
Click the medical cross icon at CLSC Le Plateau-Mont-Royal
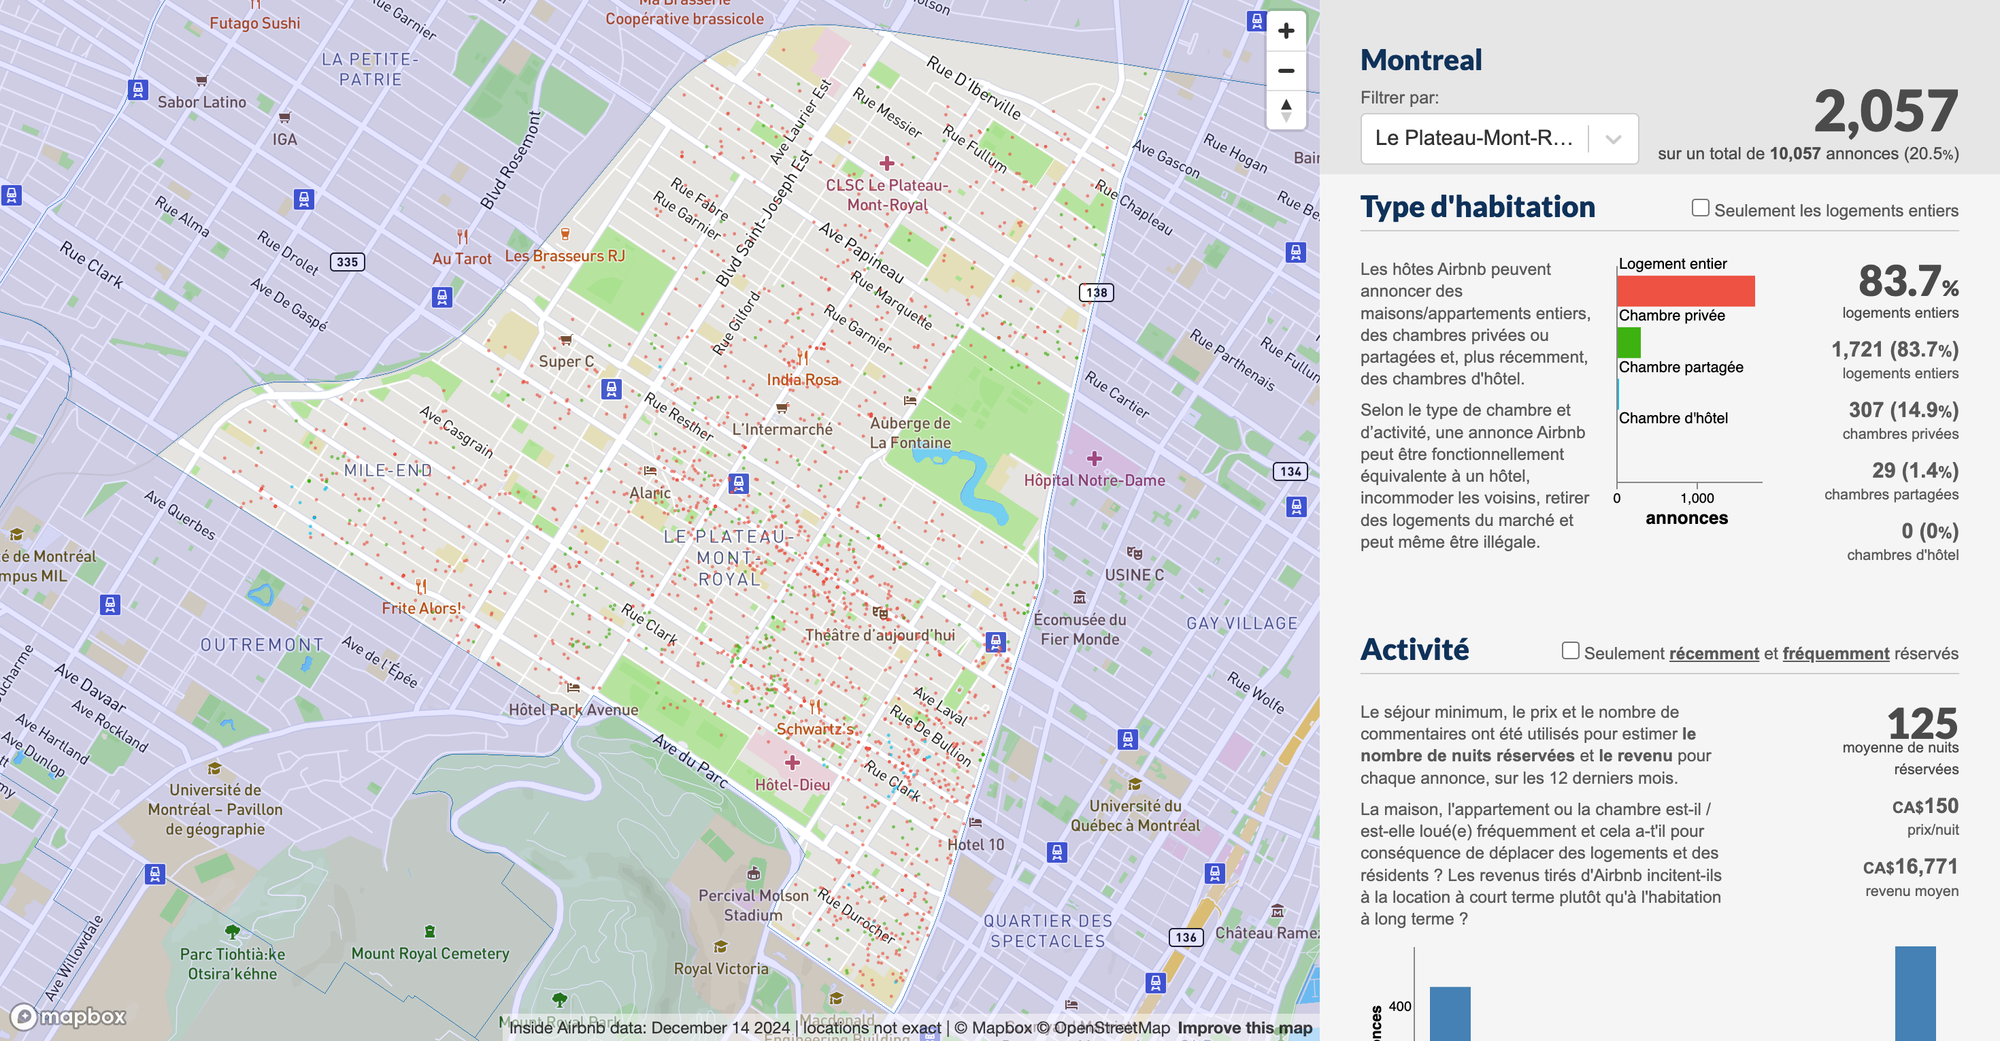tap(885, 165)
